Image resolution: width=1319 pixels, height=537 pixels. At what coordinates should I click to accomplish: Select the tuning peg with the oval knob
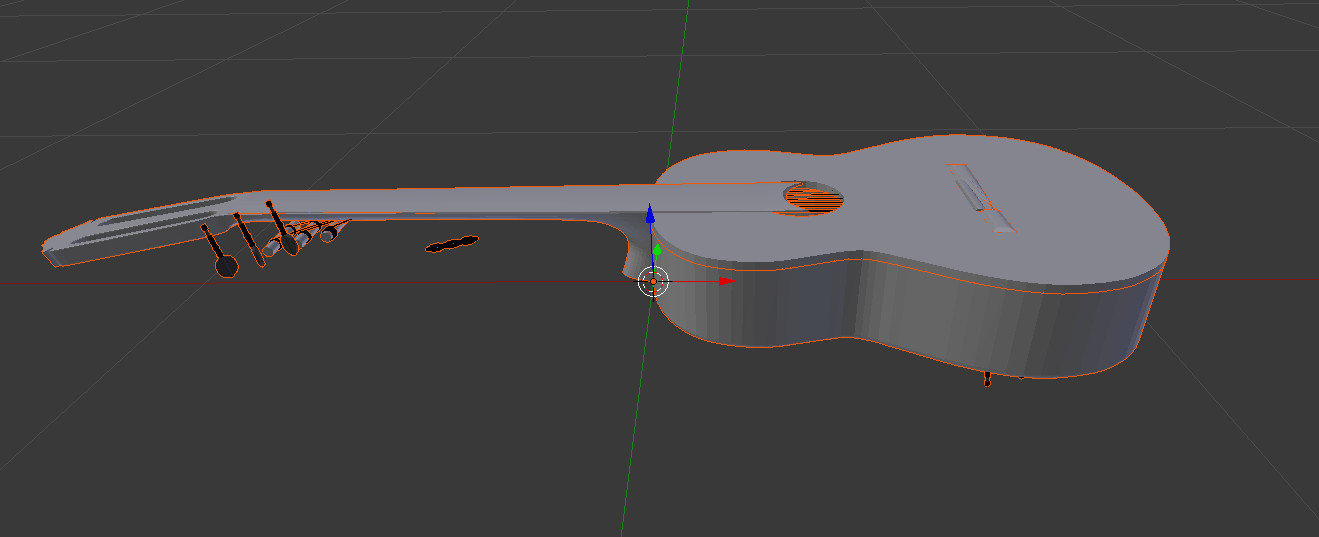tap(282, 228)
